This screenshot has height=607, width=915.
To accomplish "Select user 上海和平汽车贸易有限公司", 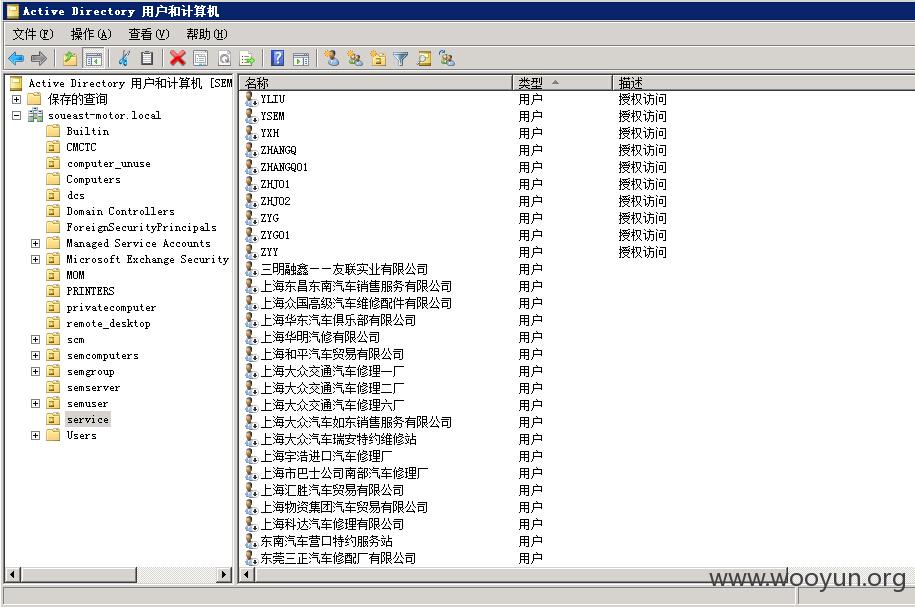I will 332,354.
